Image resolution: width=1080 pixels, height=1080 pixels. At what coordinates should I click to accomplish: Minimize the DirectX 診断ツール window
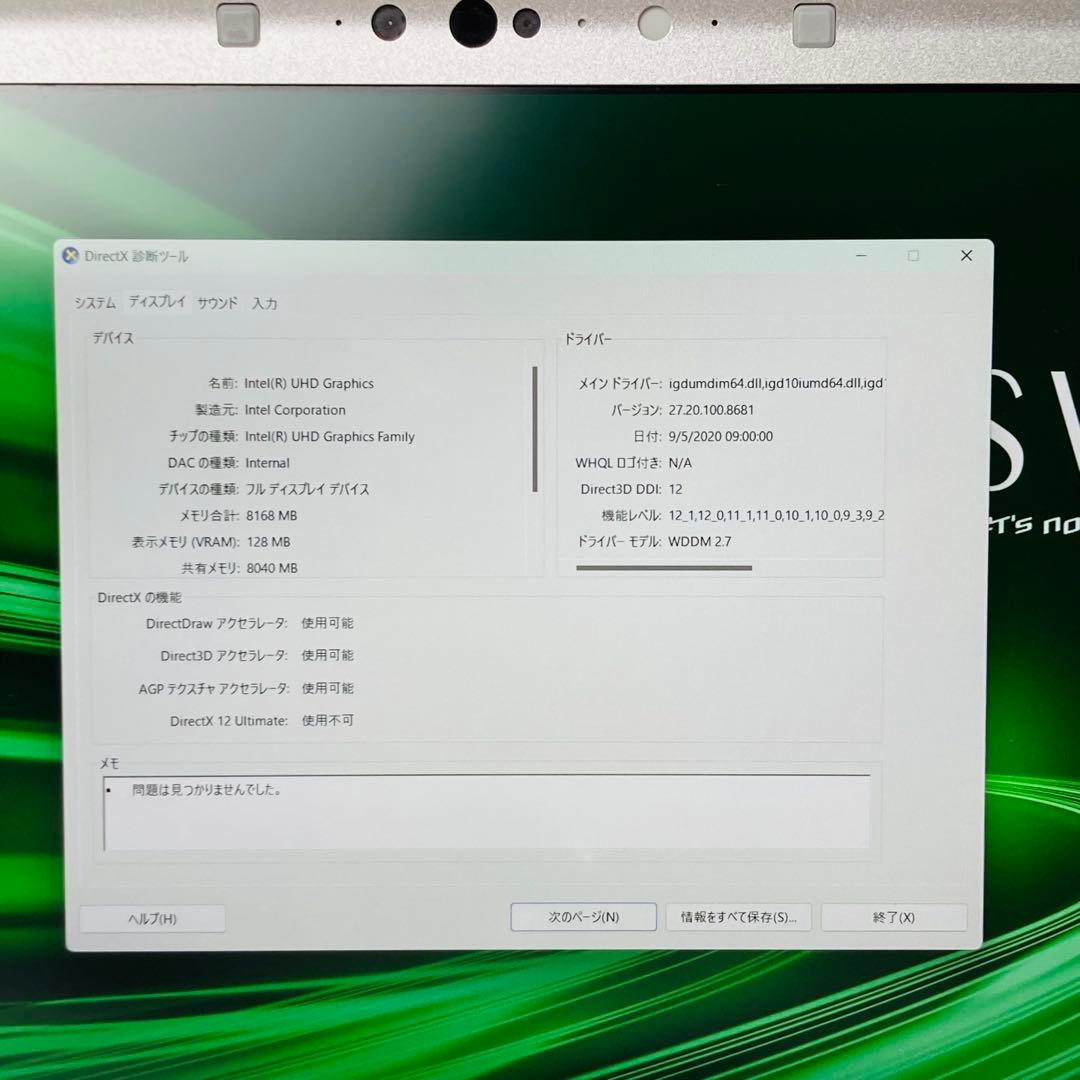pyautogui.click(x=861, y=256)
